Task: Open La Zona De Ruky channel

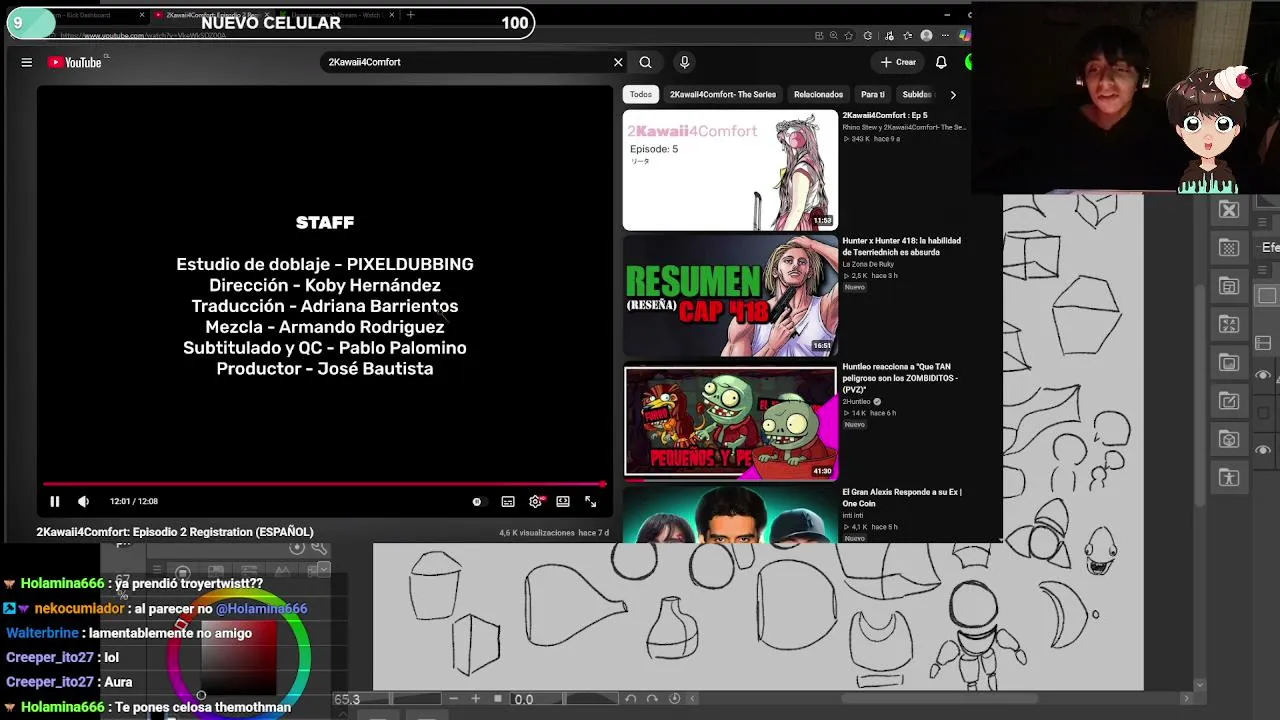Action: [x=870, y=264]
